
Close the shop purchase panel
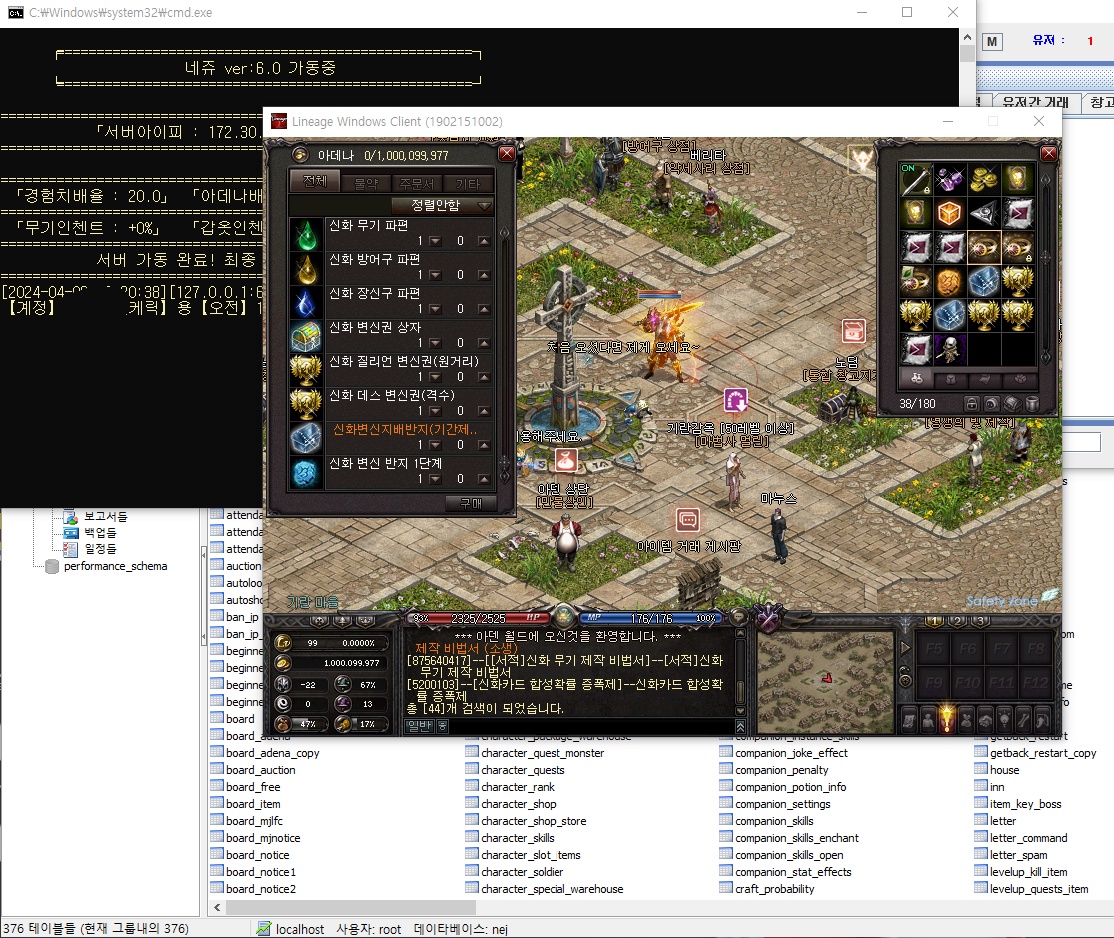point(507,154)
